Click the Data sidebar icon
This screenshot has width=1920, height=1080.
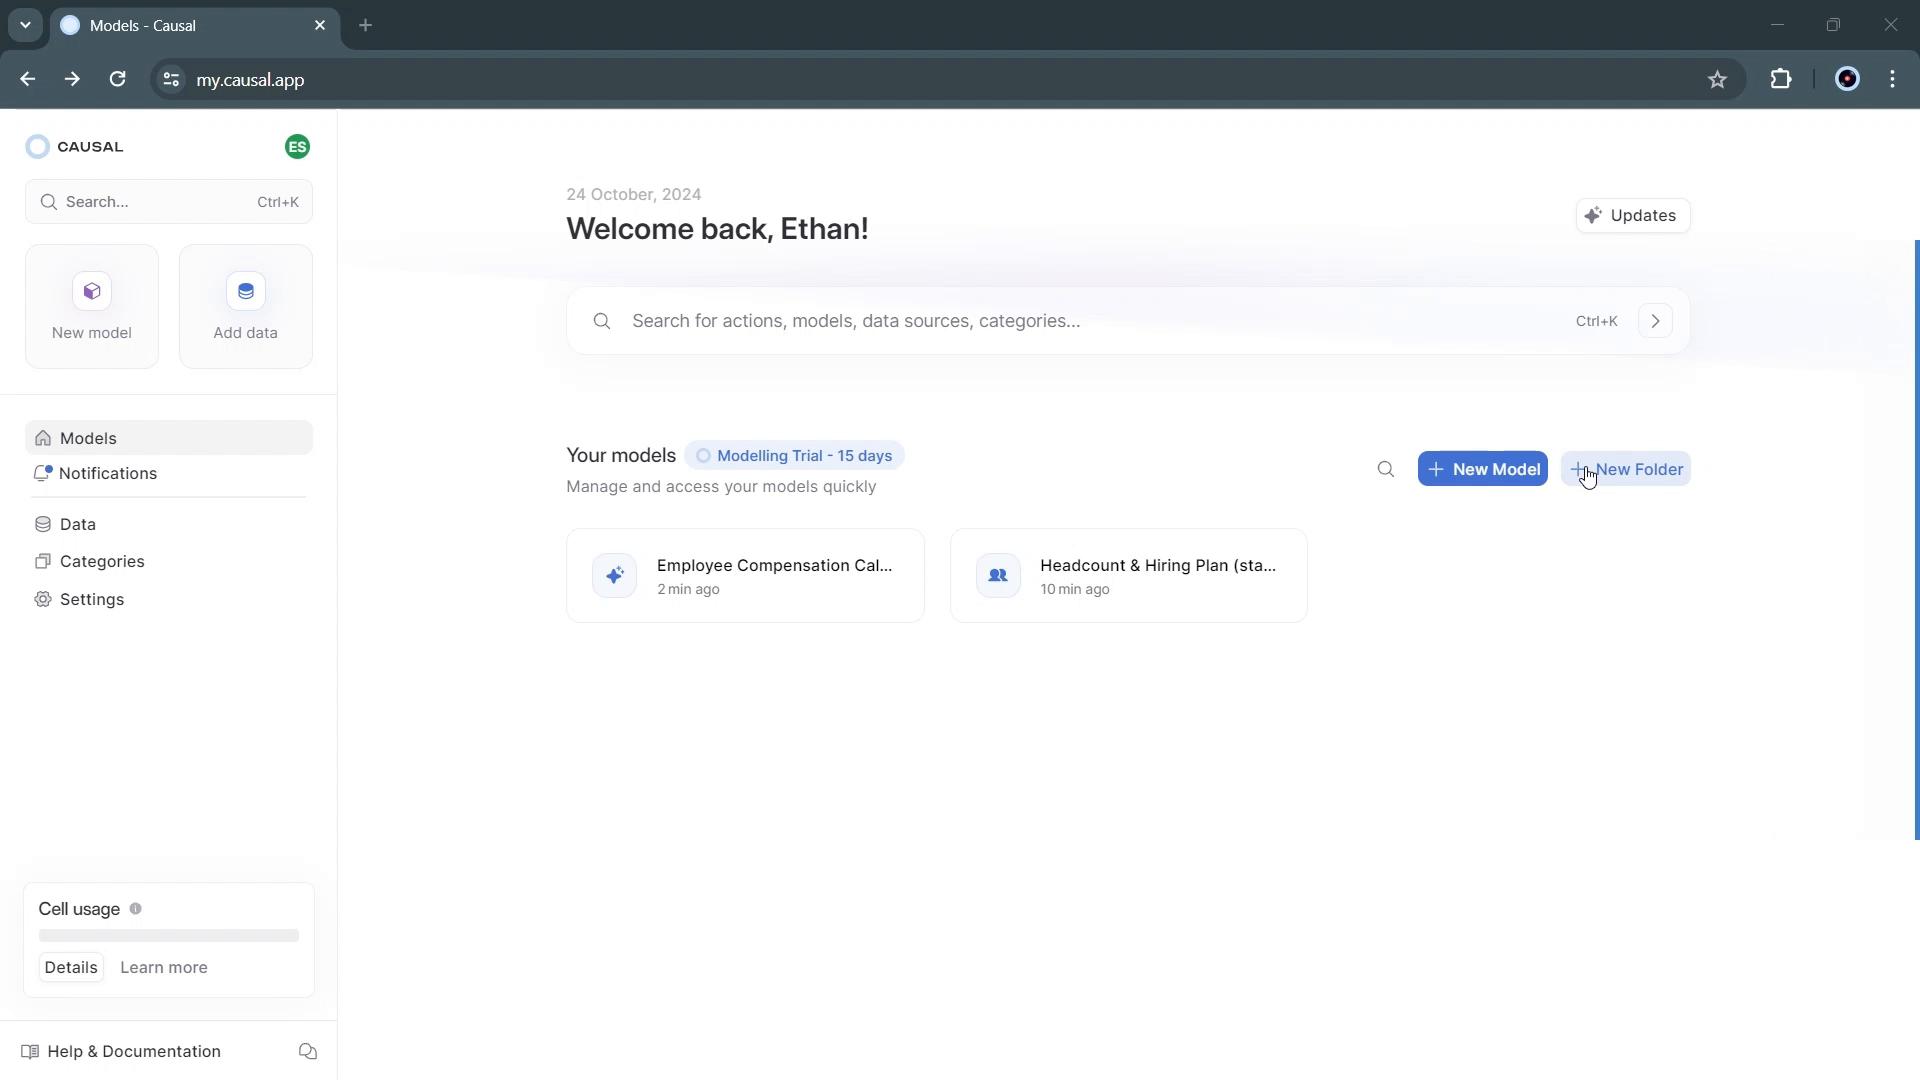44,524
